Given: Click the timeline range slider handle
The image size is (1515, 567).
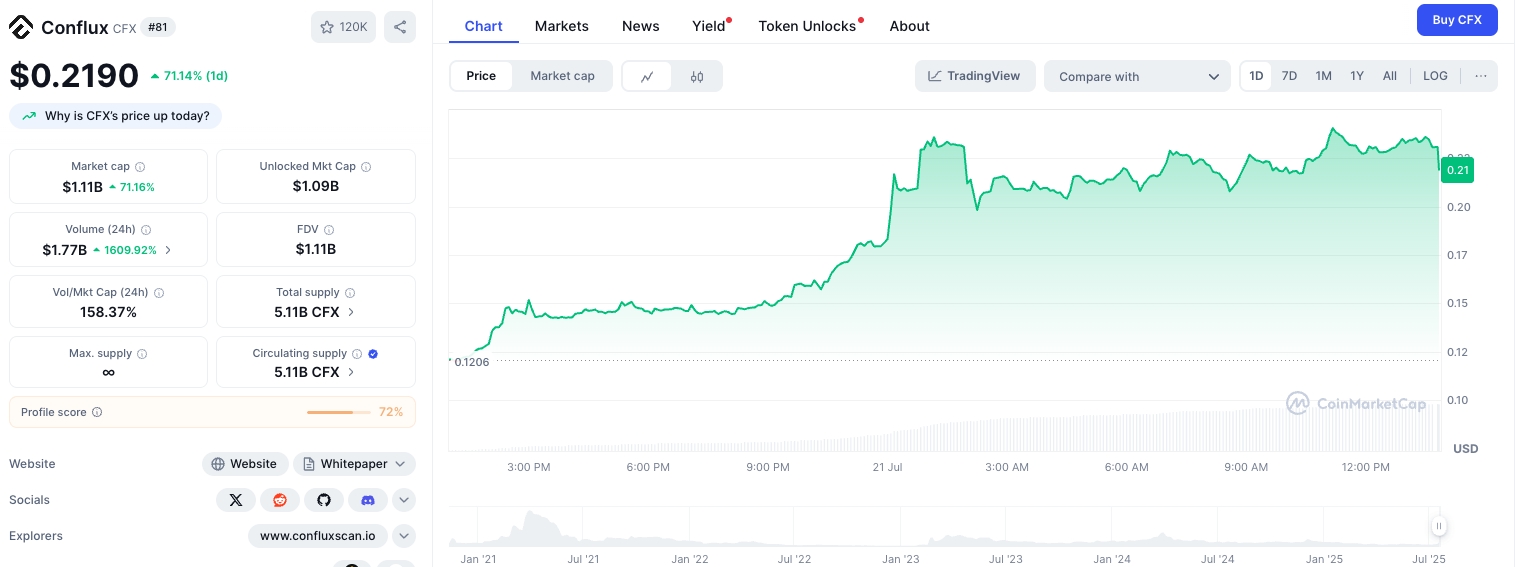Looking at the screenshot, I should [1438, 526].
